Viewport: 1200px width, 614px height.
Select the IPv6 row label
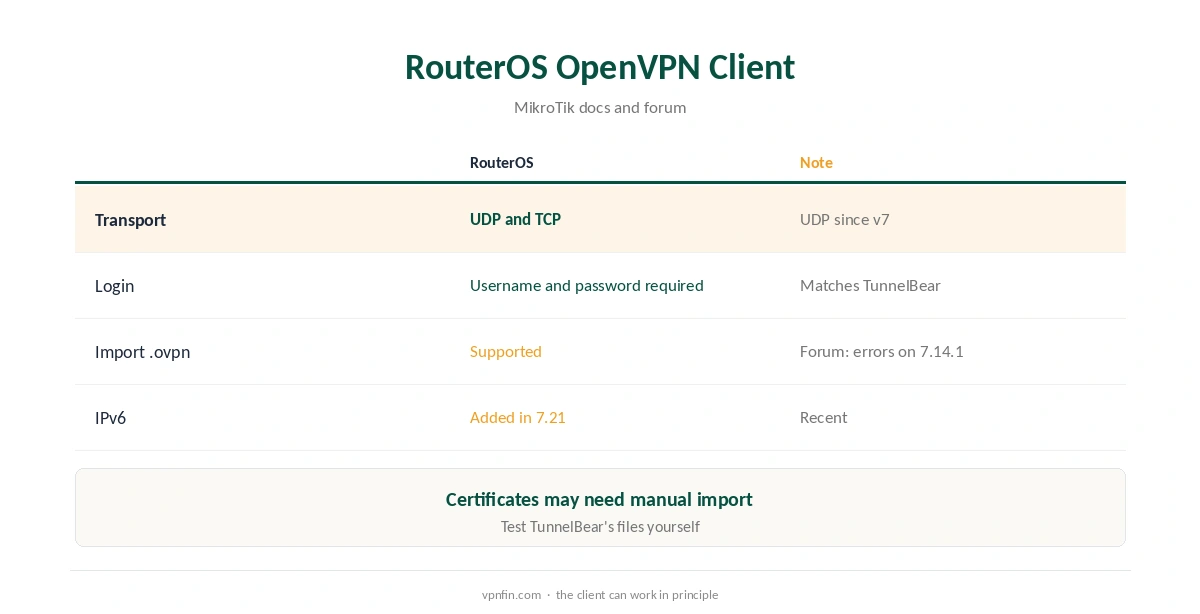click(110, 418)
